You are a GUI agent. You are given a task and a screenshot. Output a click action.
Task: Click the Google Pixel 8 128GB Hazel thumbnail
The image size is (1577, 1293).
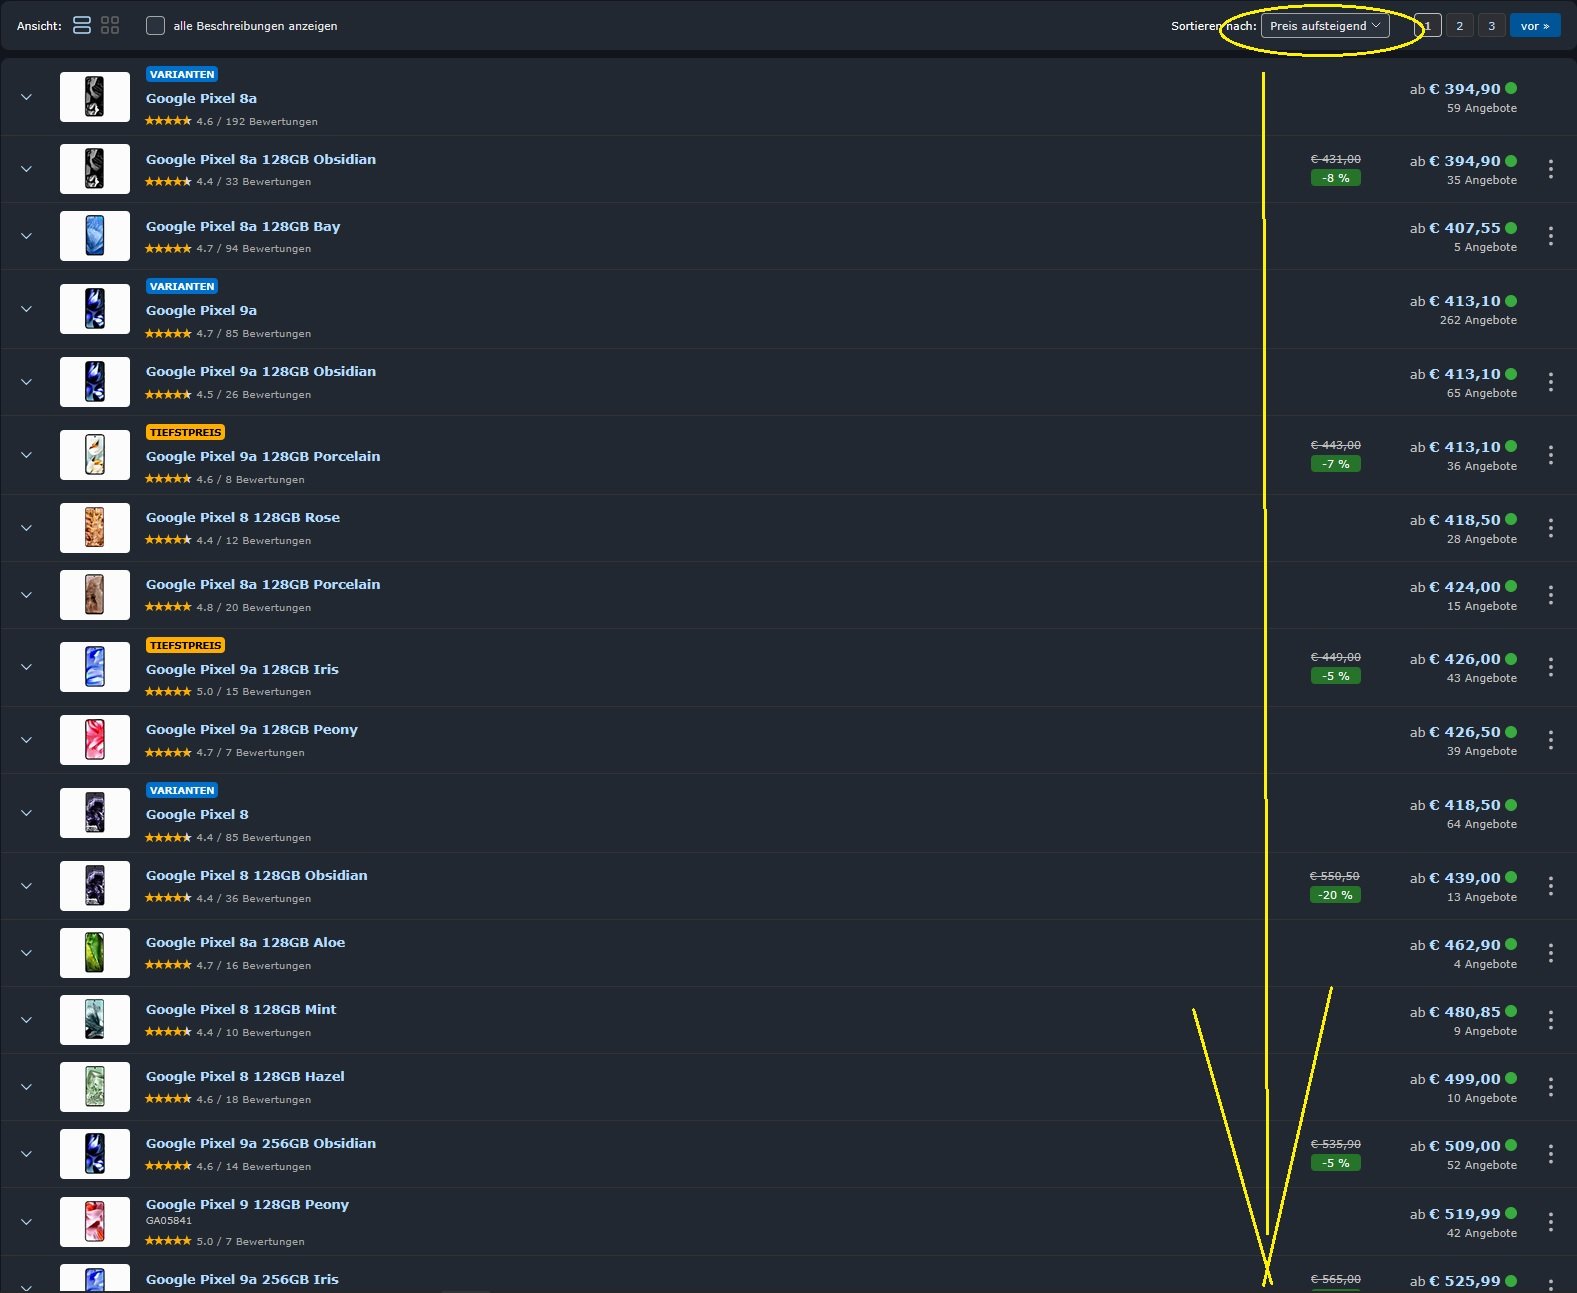click(95, 1087)
